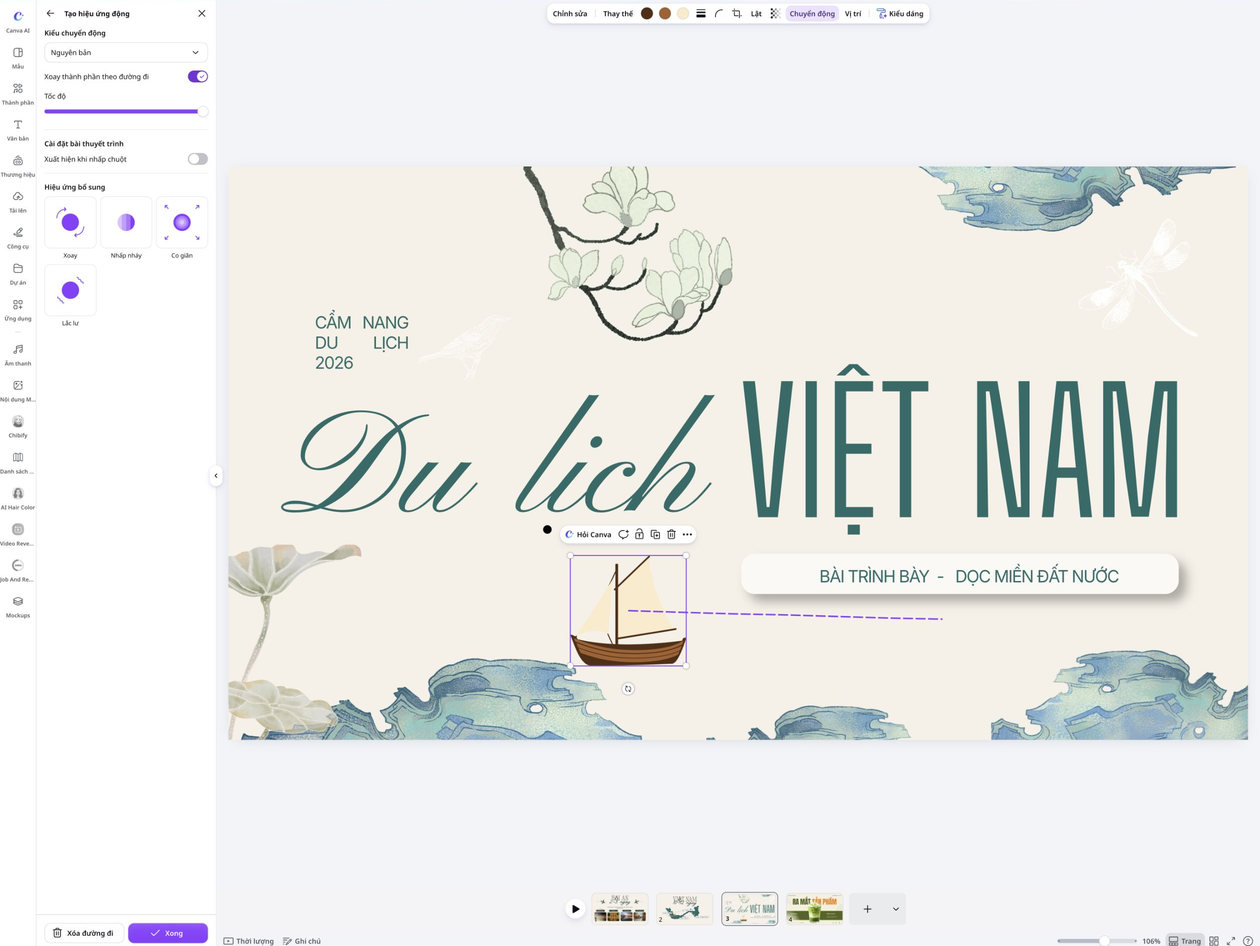
Task: Open grid view of pages
Action: click(1214, 941)
